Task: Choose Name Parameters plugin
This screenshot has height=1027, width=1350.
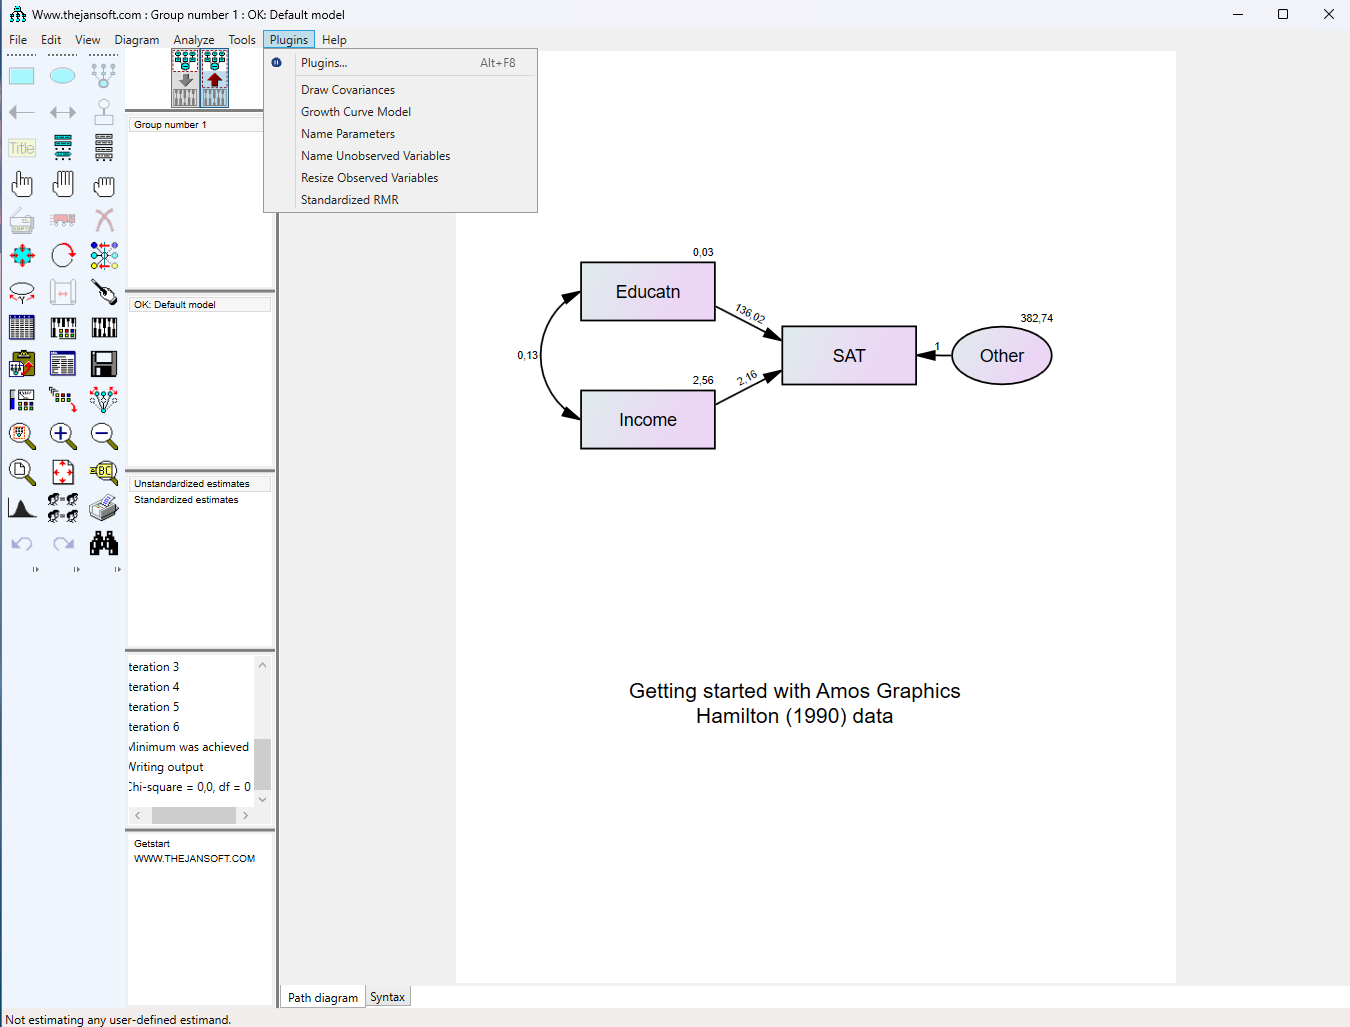Action: pos(400,134)
